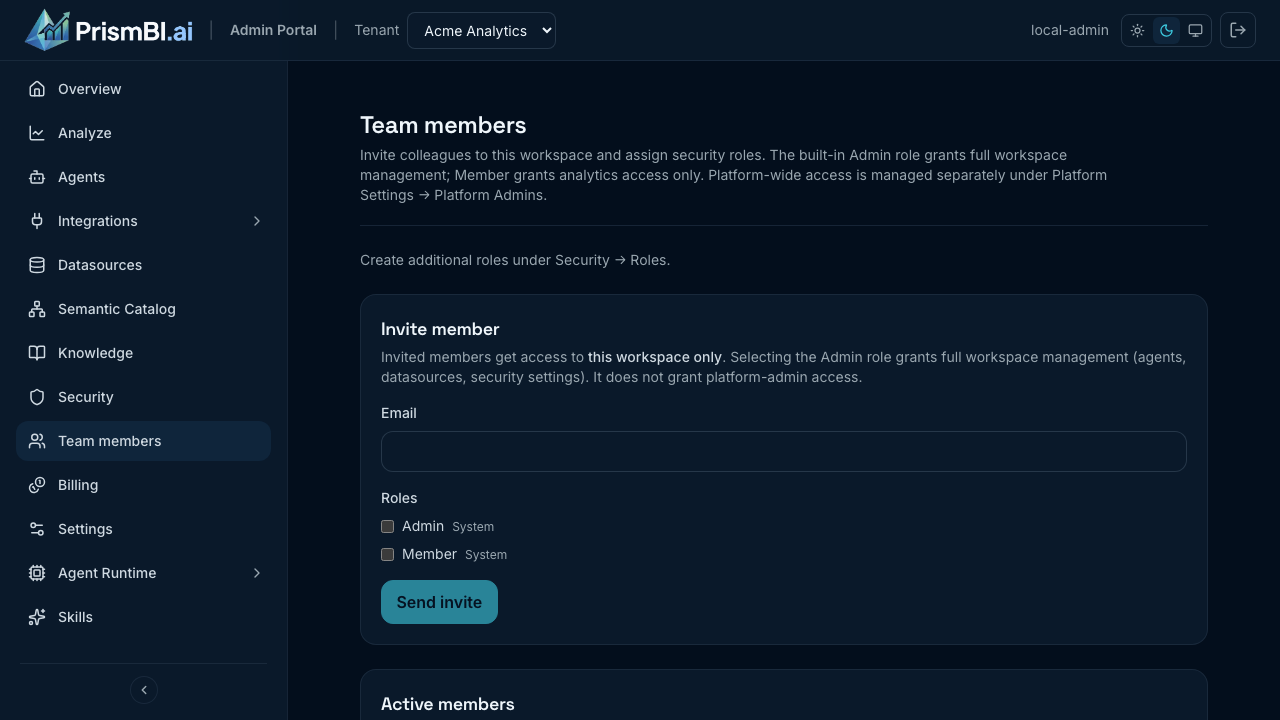Screen dimensions: 1280x720
Task: Click the Email field label
Action: pos(399,413)
